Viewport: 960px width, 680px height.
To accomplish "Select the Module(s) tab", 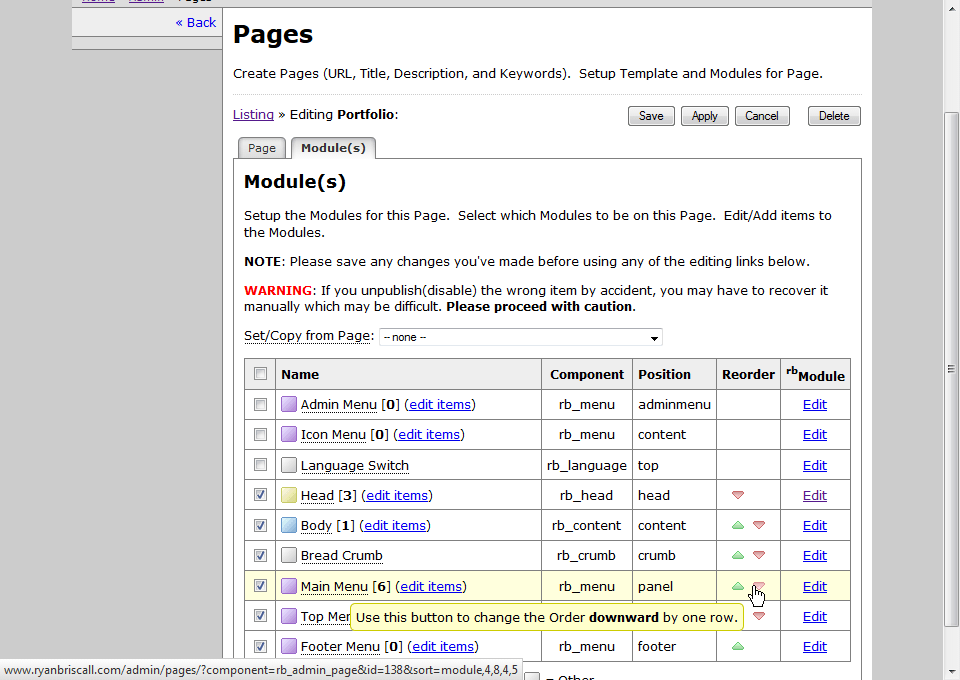I will [x=333, y=148].
